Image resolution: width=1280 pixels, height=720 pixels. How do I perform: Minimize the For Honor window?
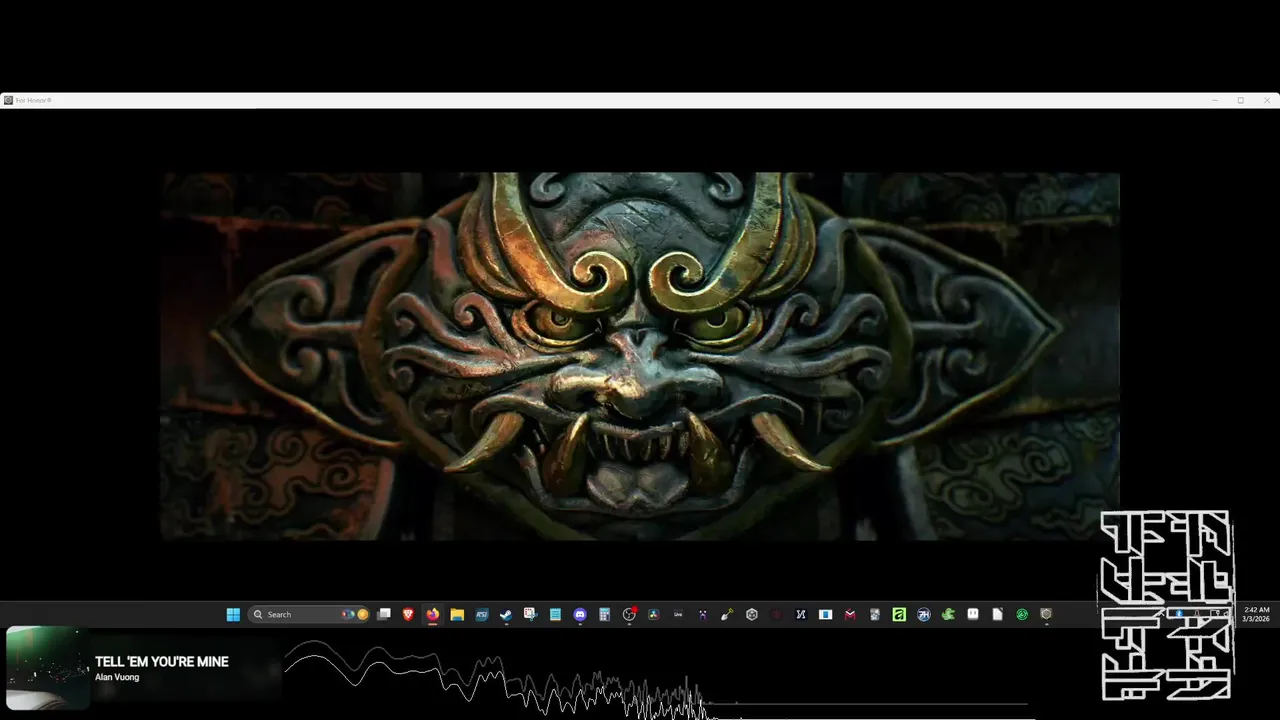(1215, 100)
